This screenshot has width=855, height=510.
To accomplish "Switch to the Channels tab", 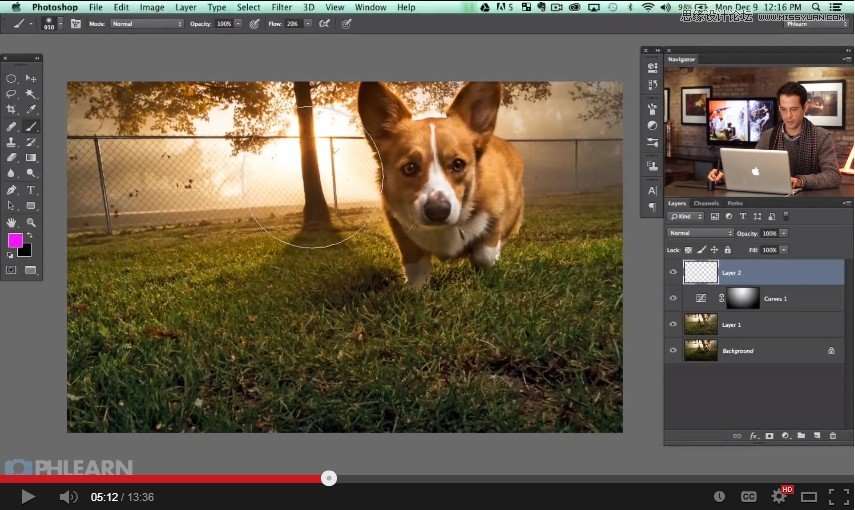I will click(x=706, y=203).
